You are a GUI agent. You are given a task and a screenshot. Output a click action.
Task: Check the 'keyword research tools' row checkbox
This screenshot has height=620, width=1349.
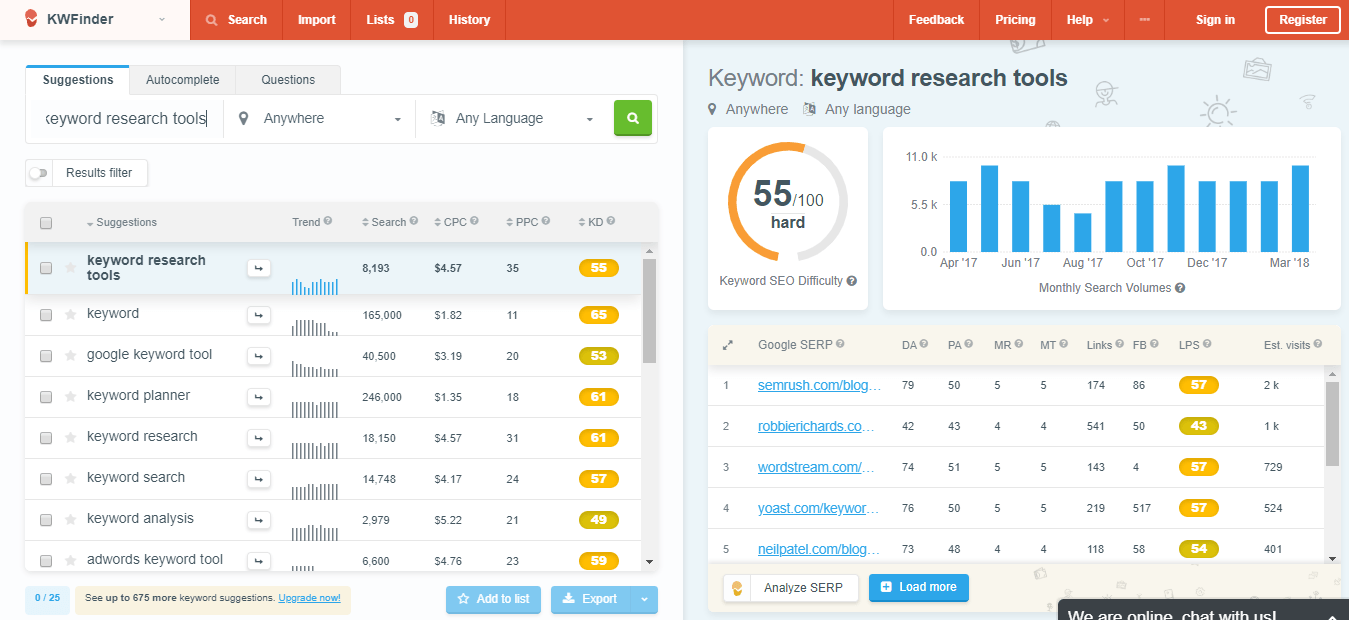[x=46, y=268]
